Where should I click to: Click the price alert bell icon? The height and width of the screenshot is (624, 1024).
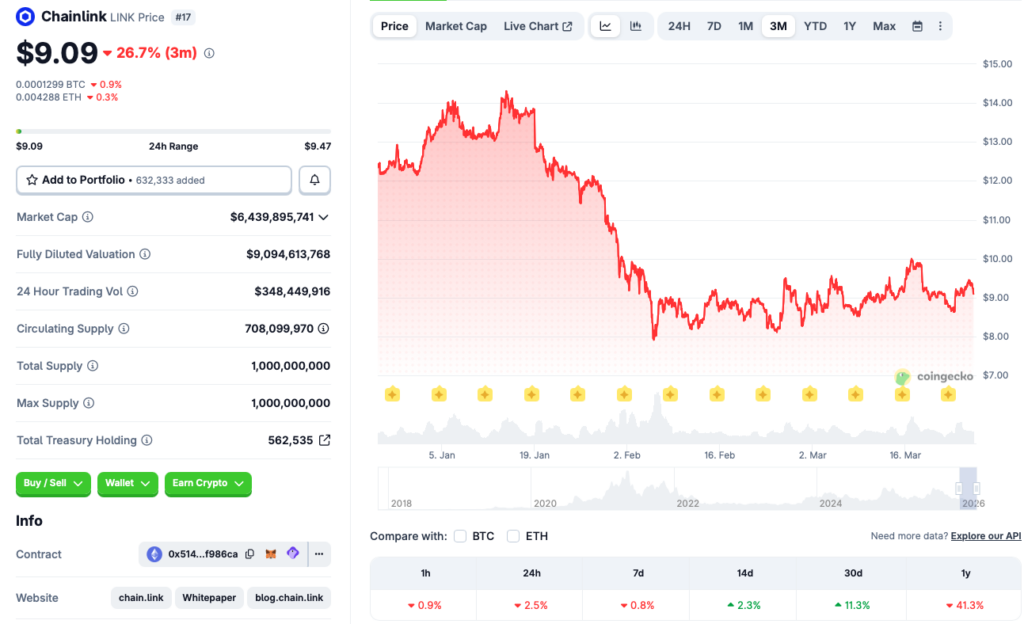315,180
